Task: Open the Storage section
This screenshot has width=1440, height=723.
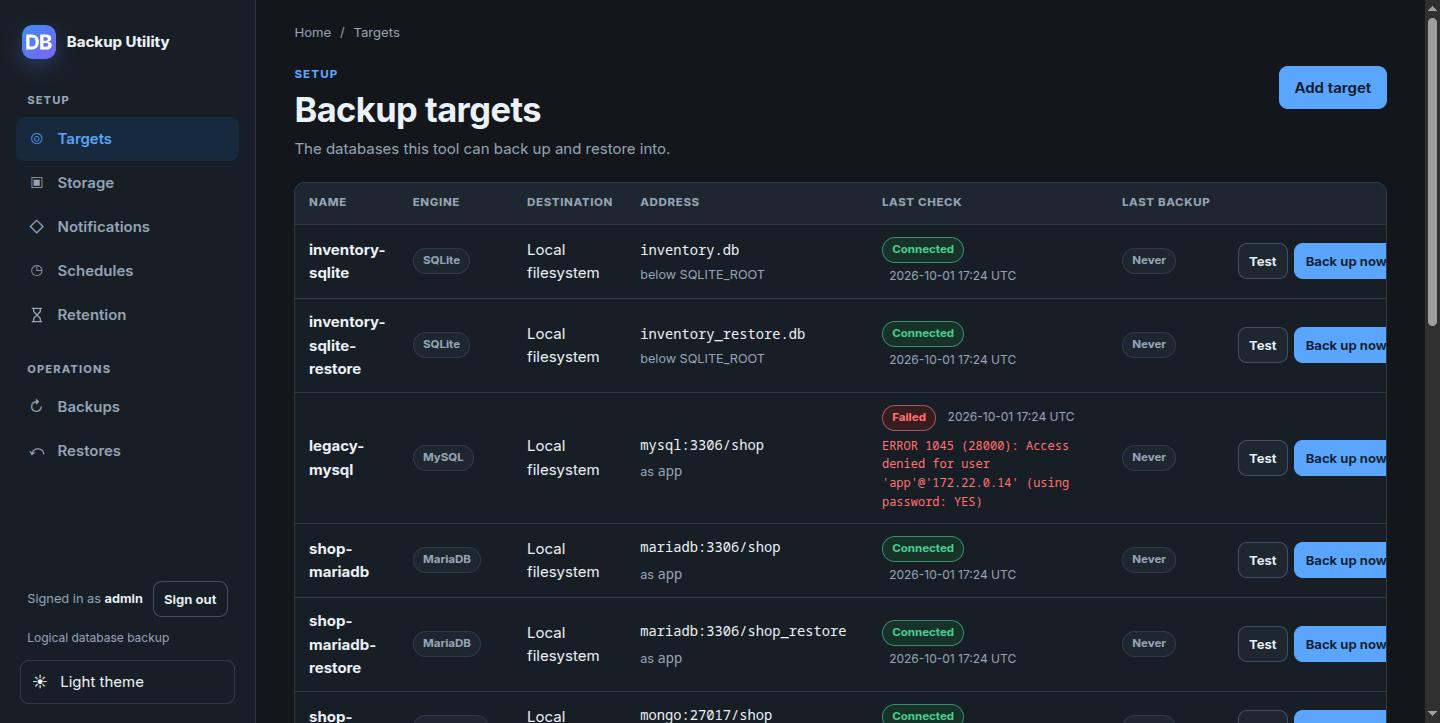Action: [127, 183]
